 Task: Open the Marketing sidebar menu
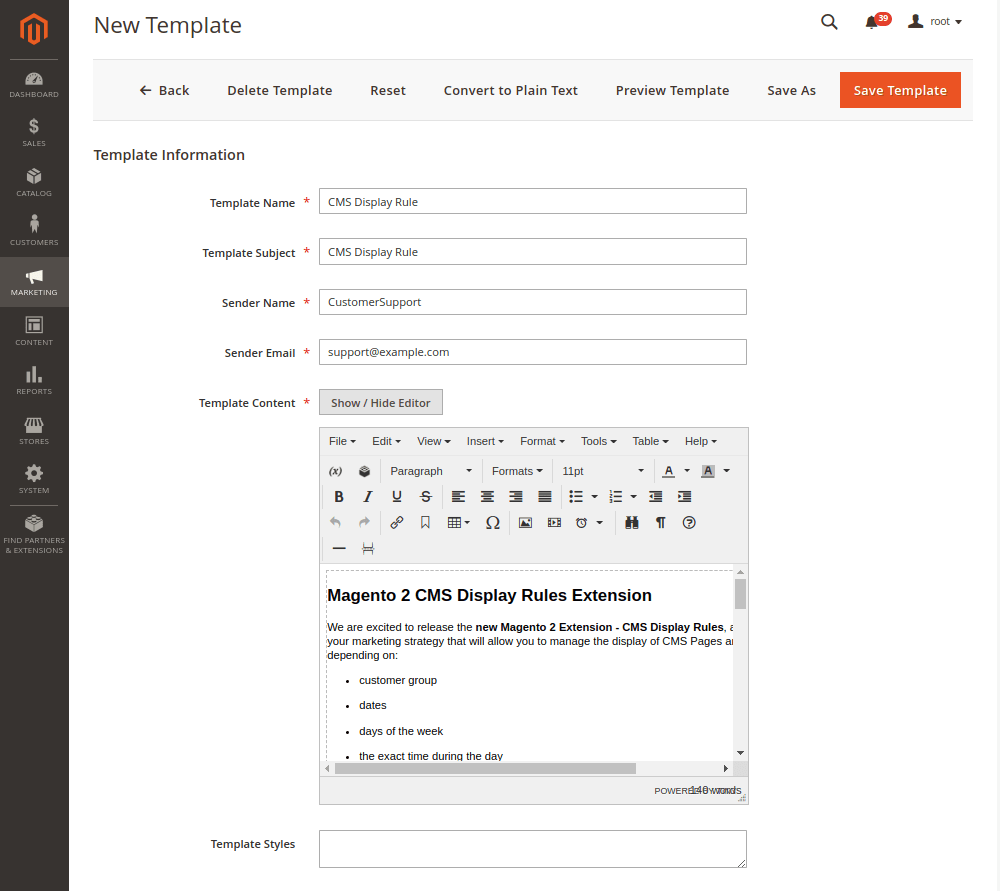tap(34, 282)
